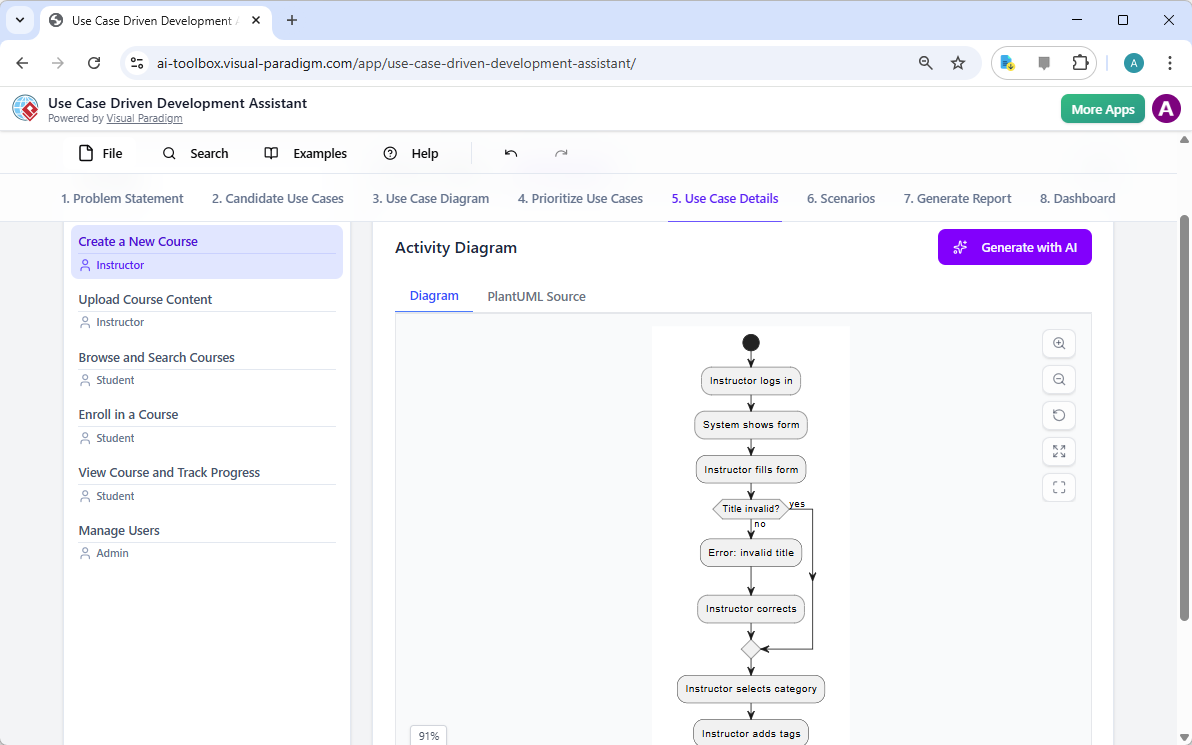The height and width of the screenshot is (745, 1192).
Task: Open the Chrome browser menu
Action: [1170, 62]
